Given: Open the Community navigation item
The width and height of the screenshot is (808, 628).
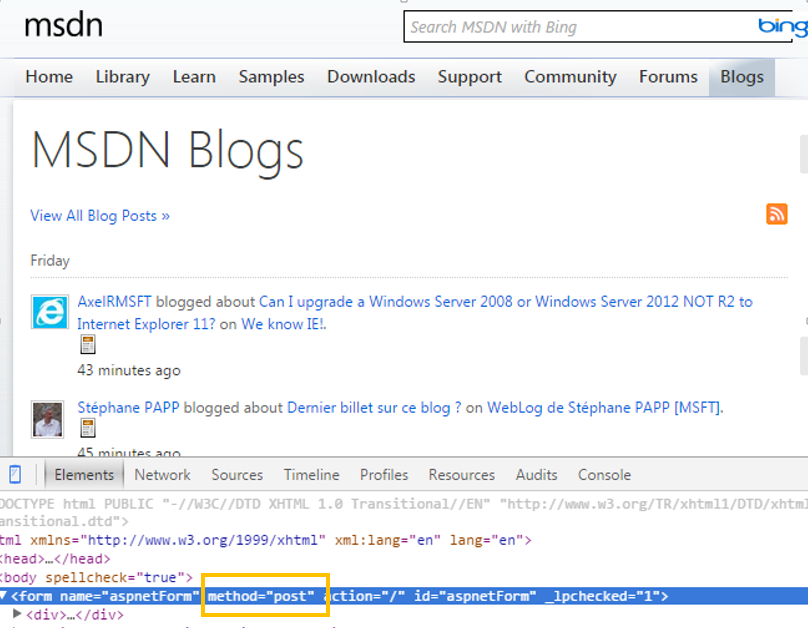Looking at the screenshot, I should pyautogui.click(x=570, y=77).
